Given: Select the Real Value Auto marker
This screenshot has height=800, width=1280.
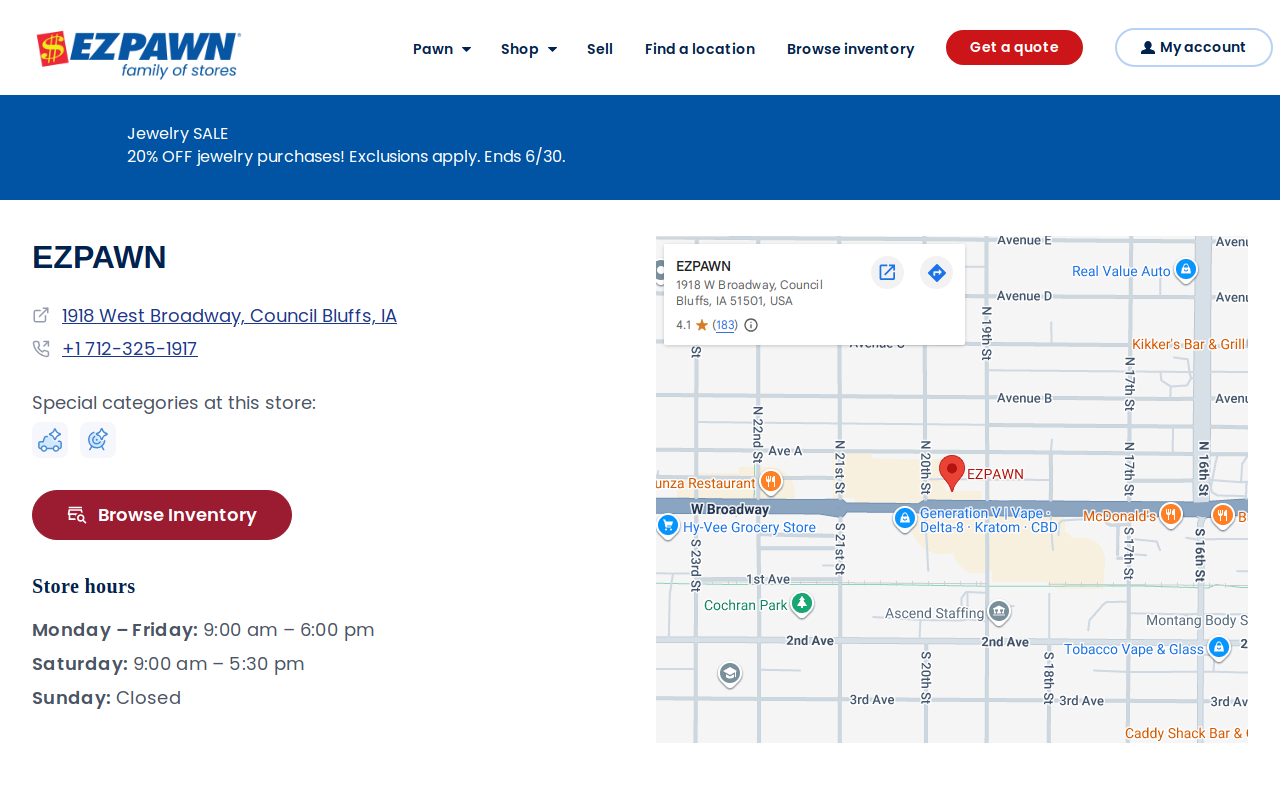Looking at the screenshot, I should (x=1185, y=270).
